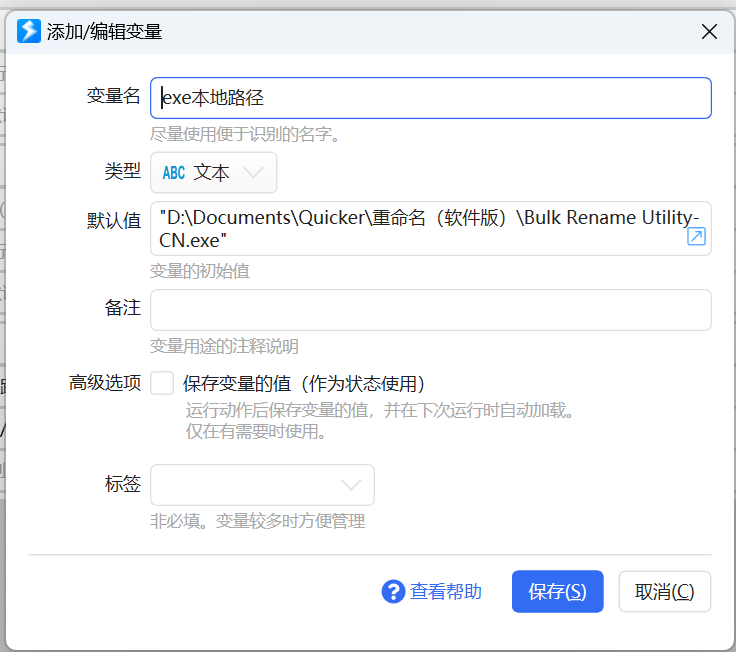Open the 查看帮助 link
The width and height of the screenshot is (736, 652).
[445, 591]
